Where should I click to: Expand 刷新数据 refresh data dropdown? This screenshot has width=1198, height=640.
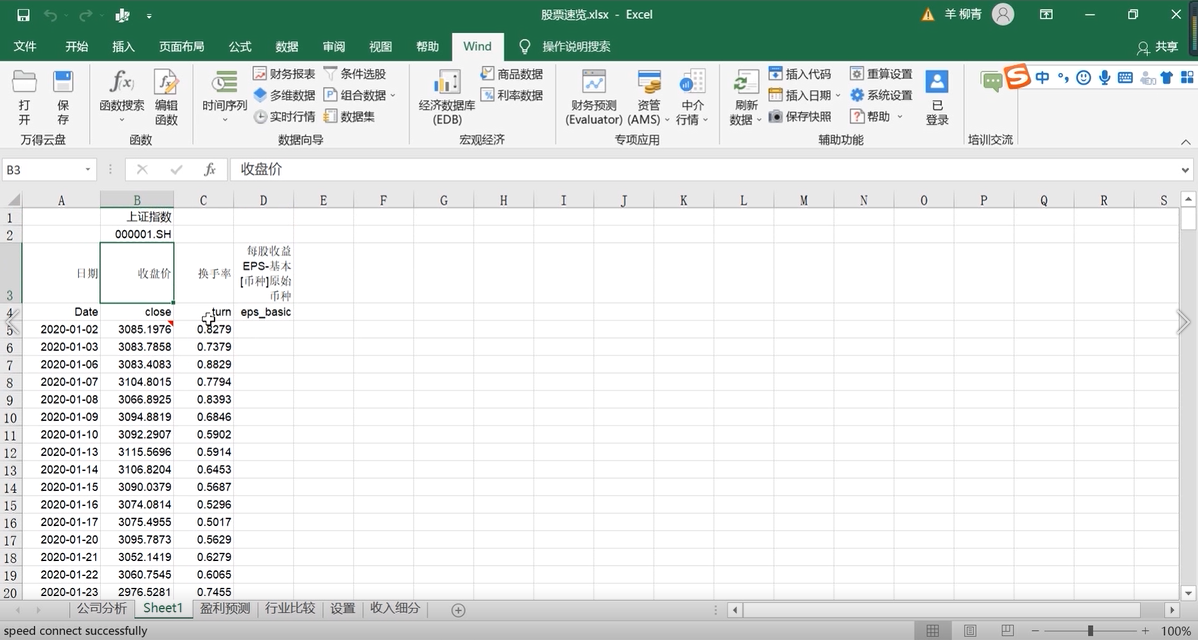759,120
